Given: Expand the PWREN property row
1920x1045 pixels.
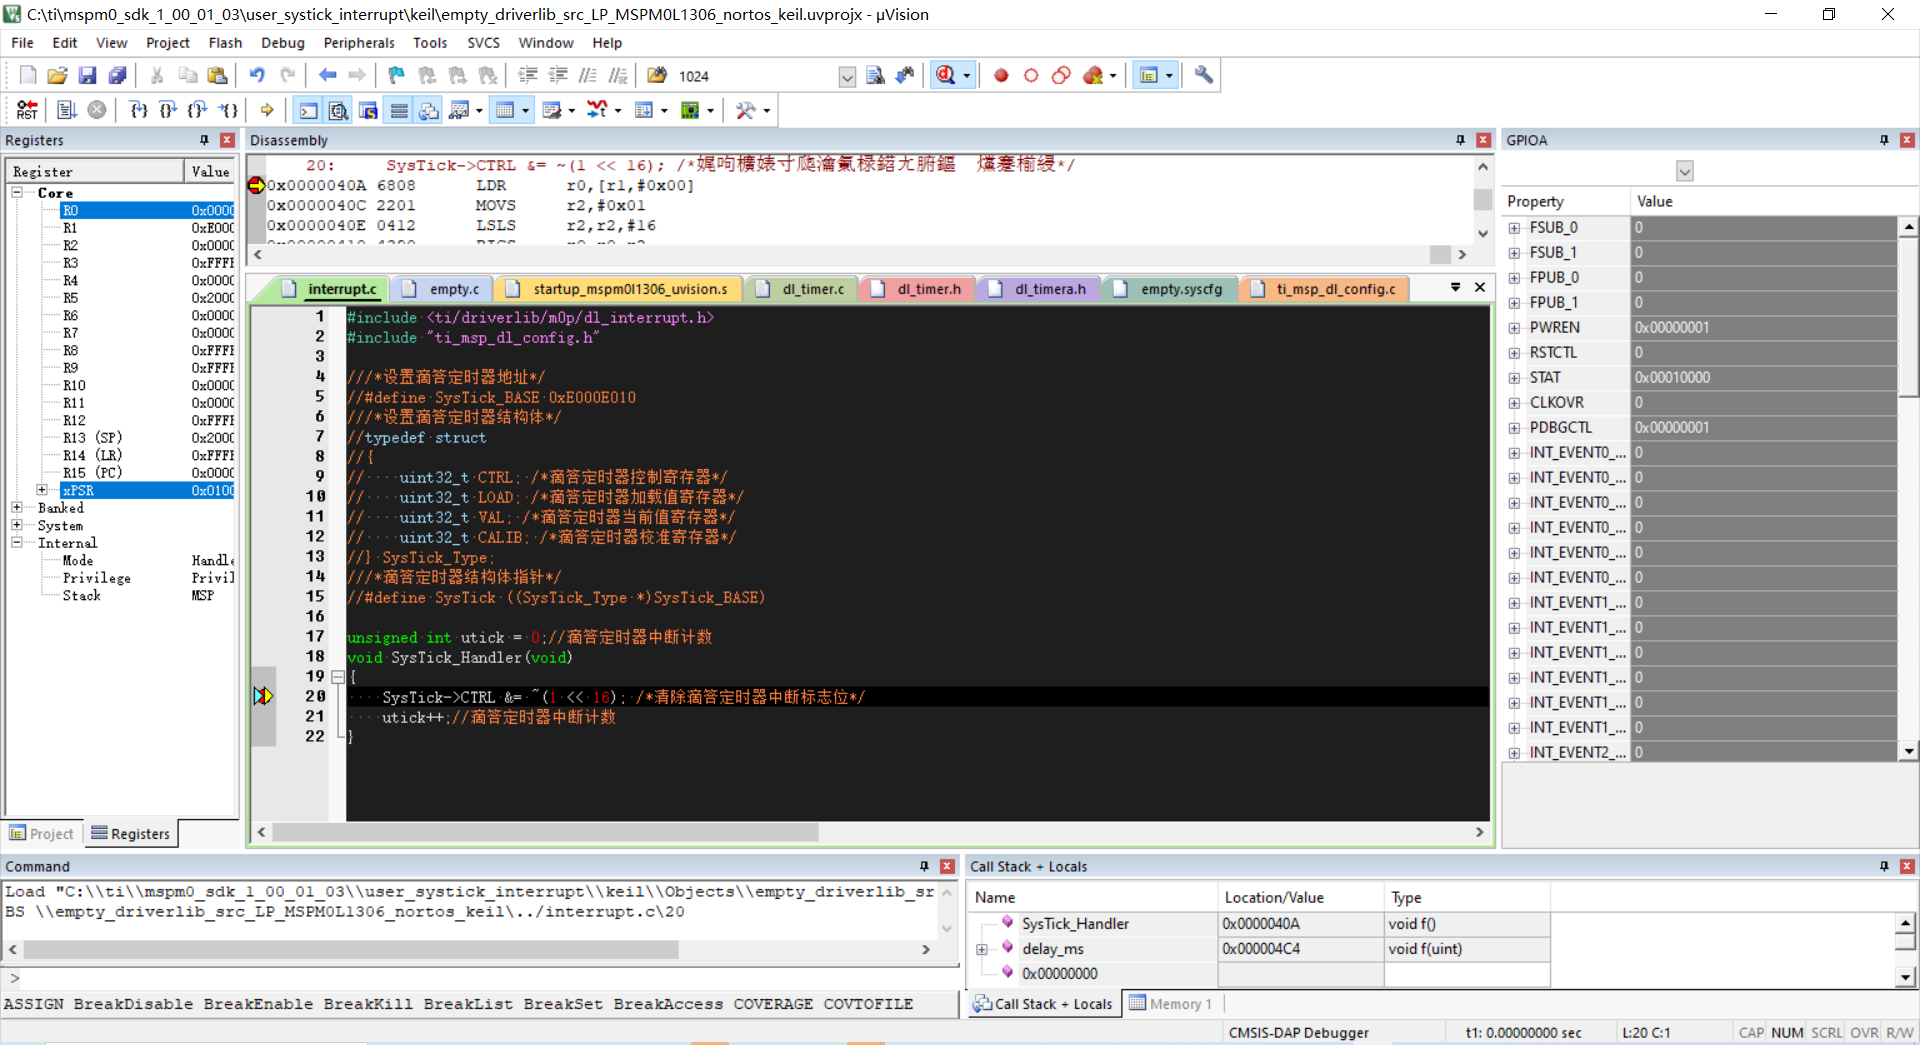Looking at the screenshot, I should [x=1515, y=328].
